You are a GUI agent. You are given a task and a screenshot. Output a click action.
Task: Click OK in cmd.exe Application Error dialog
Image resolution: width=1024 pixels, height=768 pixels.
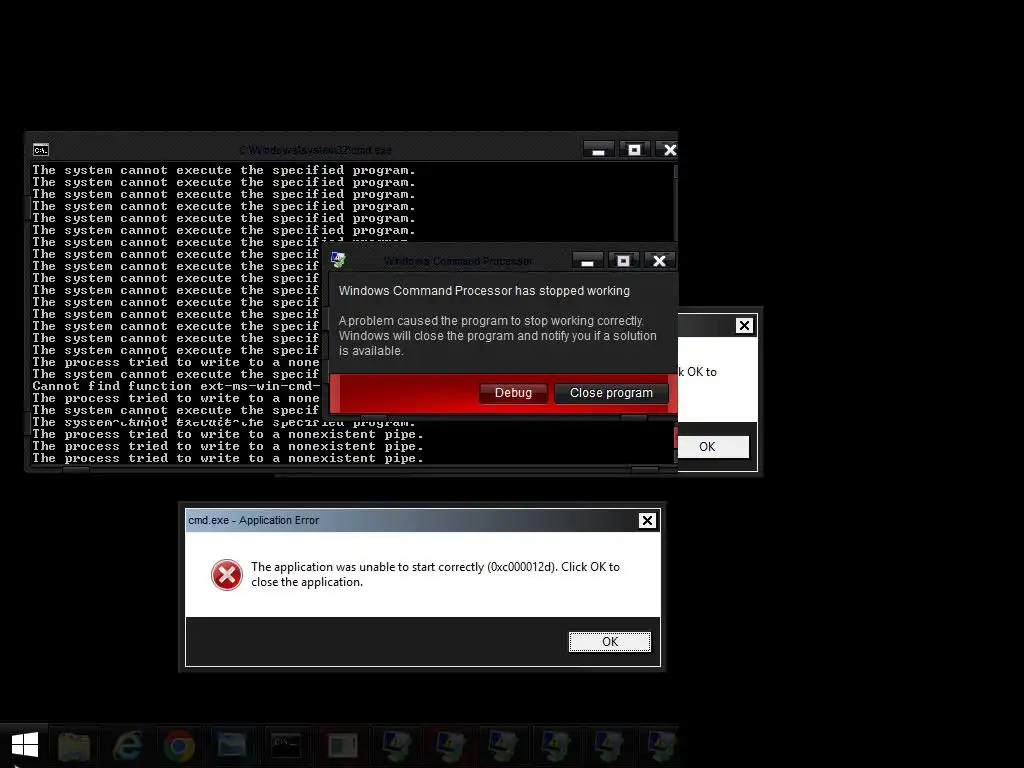coord(609,641)
